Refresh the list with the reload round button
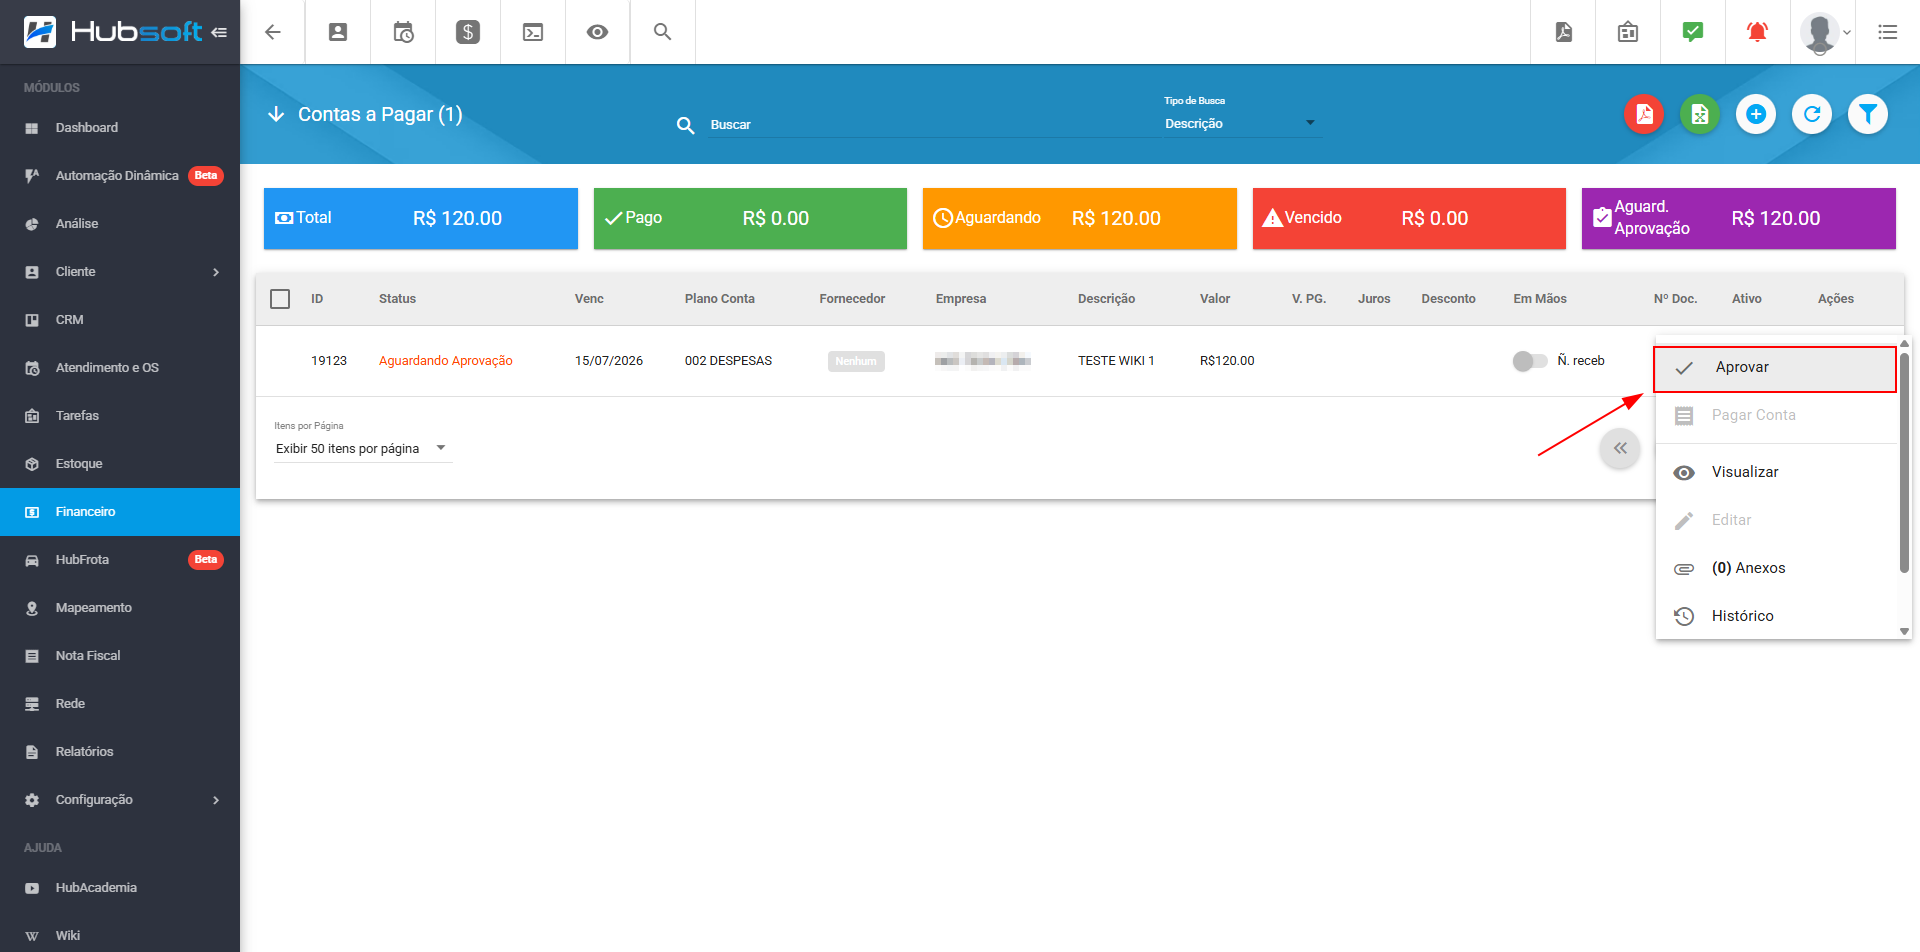 click(1812, 114)
